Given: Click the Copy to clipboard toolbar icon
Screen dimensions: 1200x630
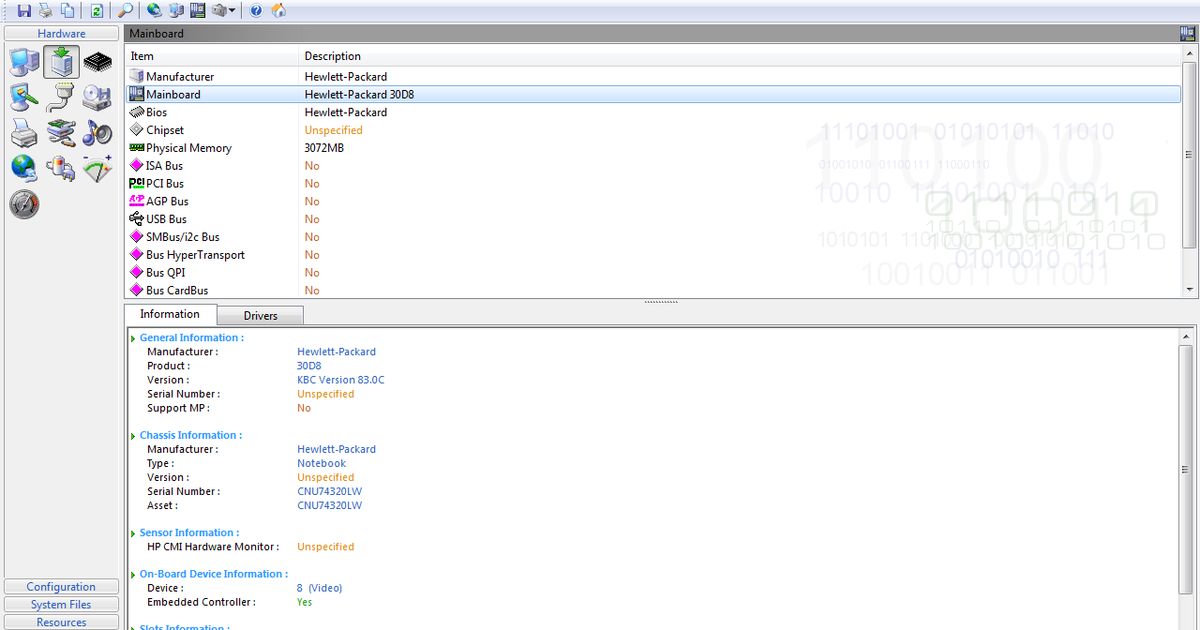Looking at the screenshot, I should (67, 10).
